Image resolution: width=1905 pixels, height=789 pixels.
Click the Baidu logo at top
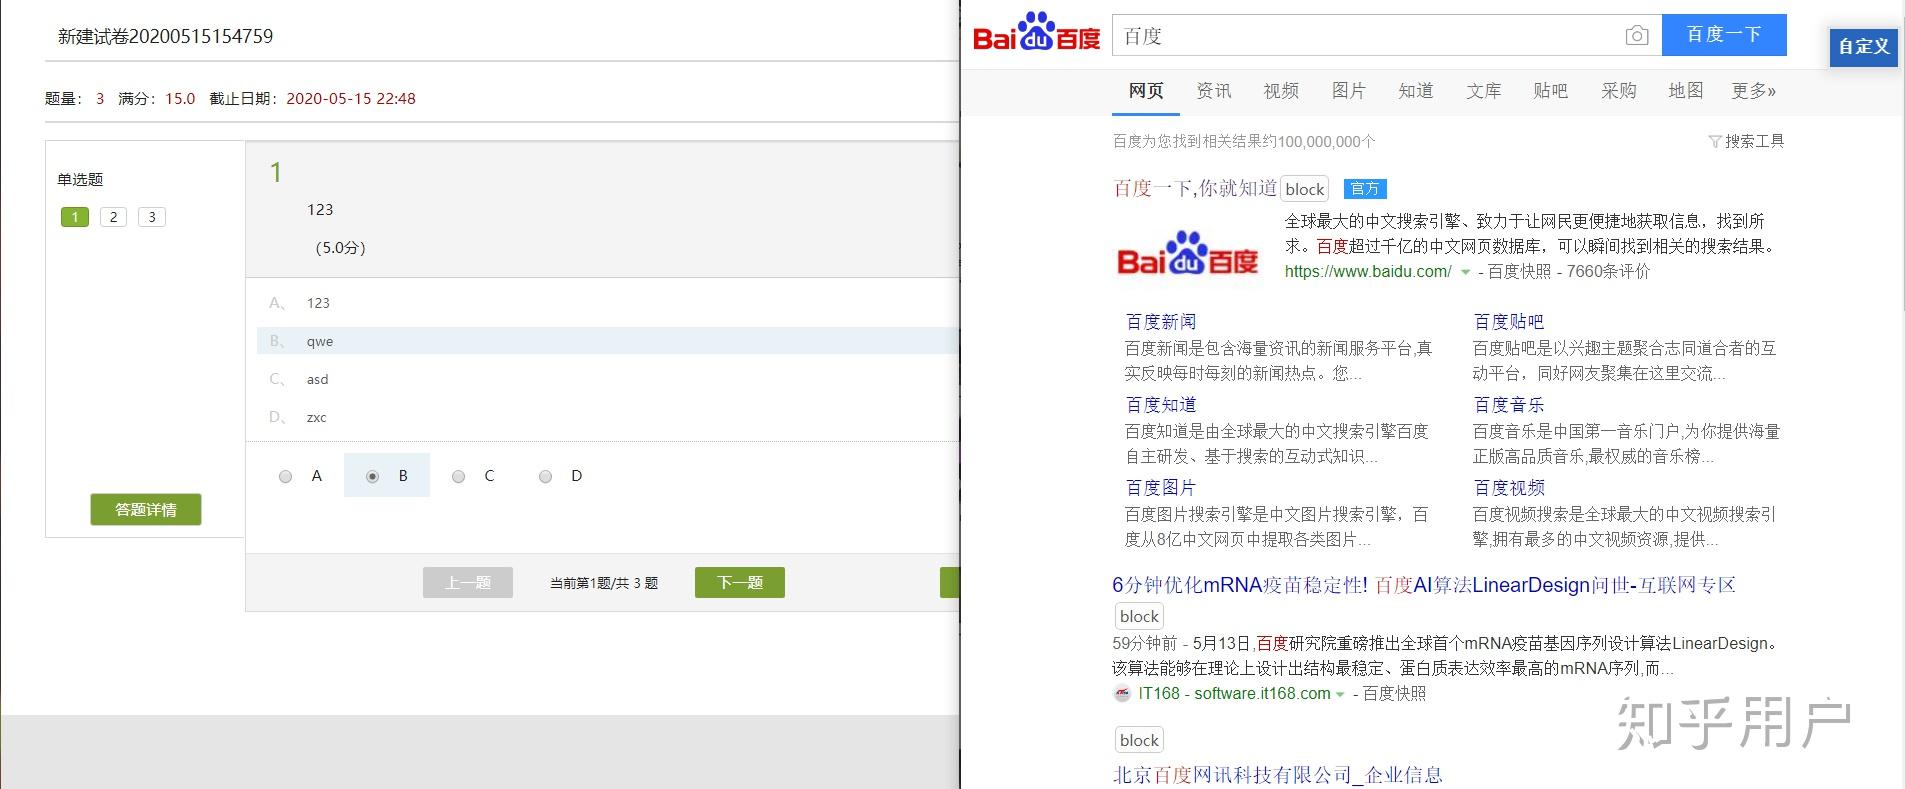click(x=1036, y=33)
